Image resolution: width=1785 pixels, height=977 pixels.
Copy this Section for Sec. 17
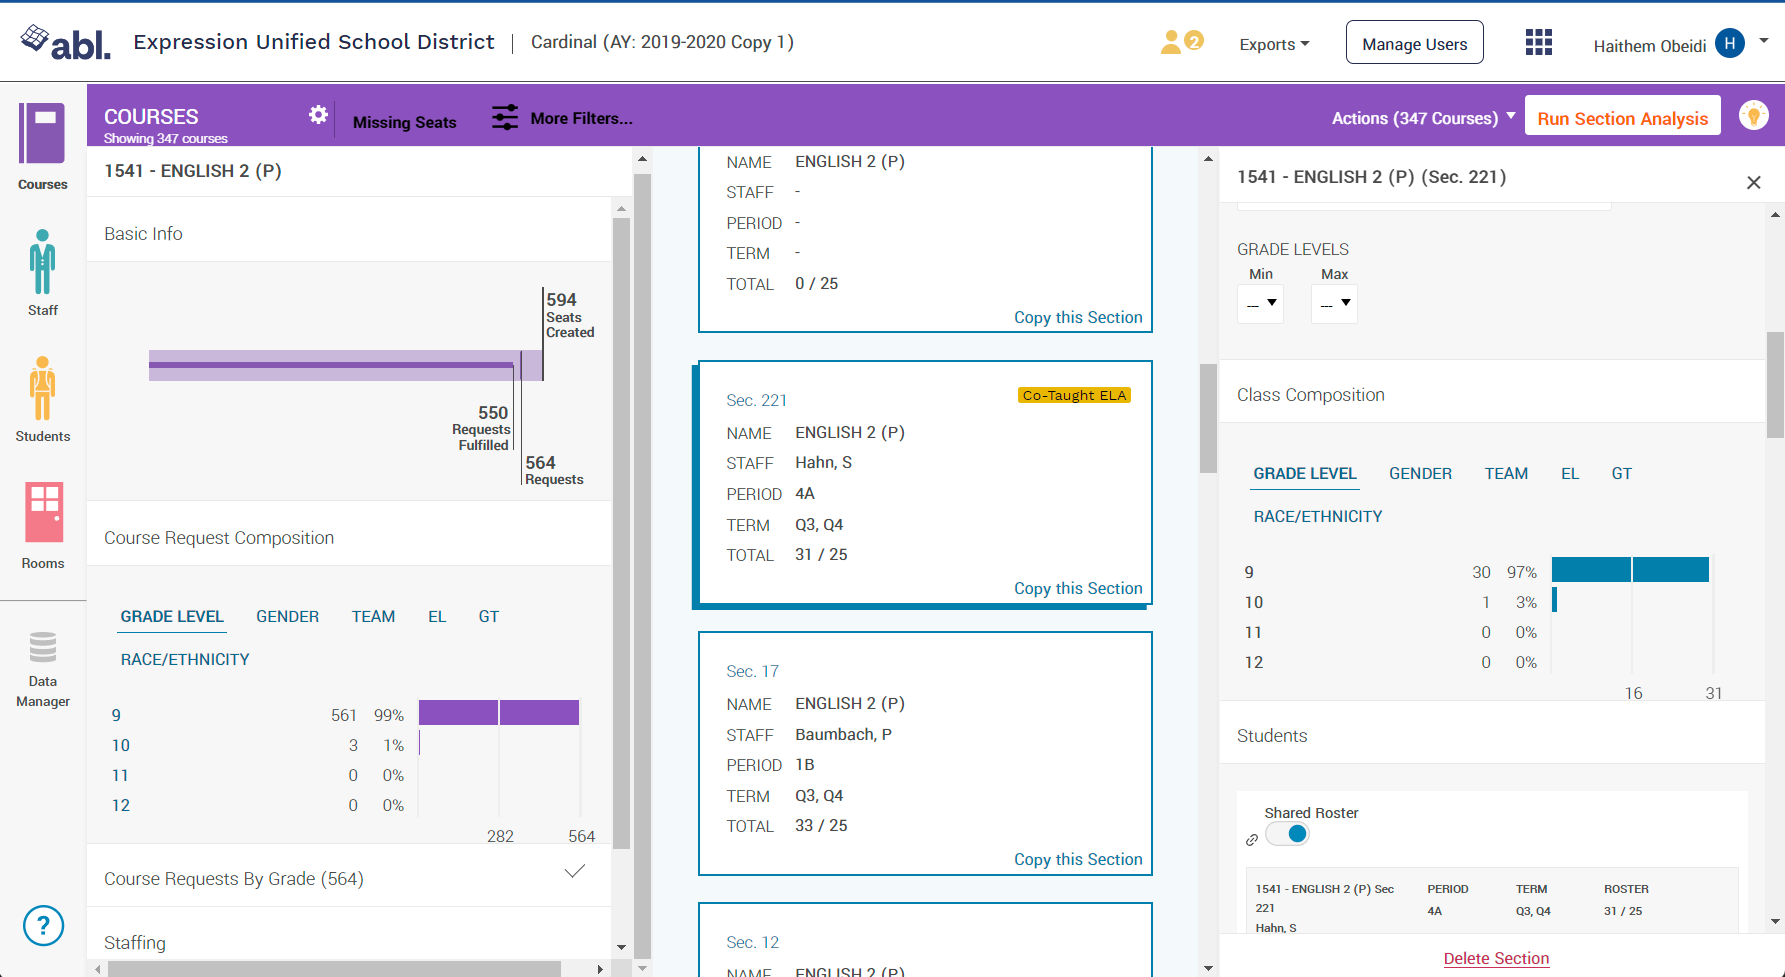[1077, 859]
